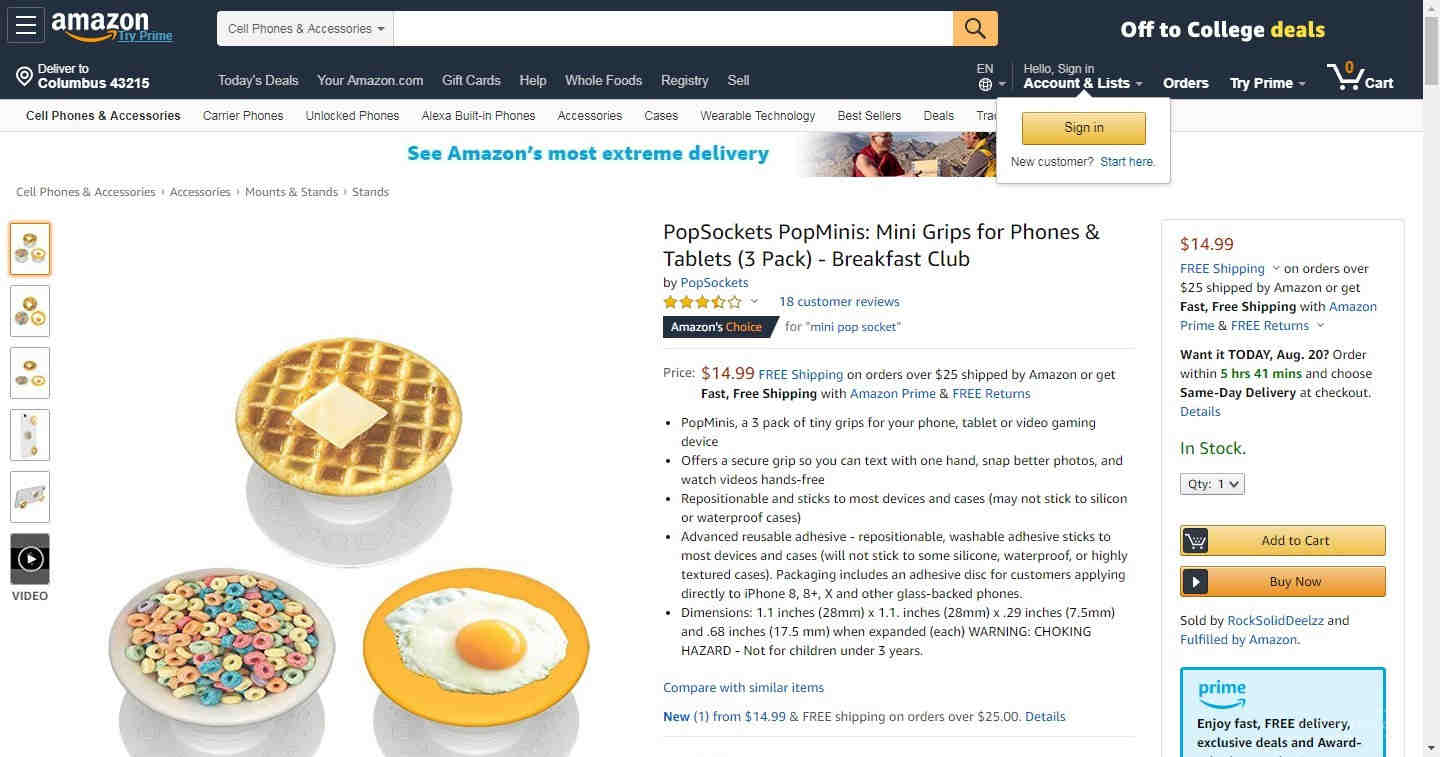
Task: Open the Cell Phones & Accessories search category dropdown
Action: 305,29
